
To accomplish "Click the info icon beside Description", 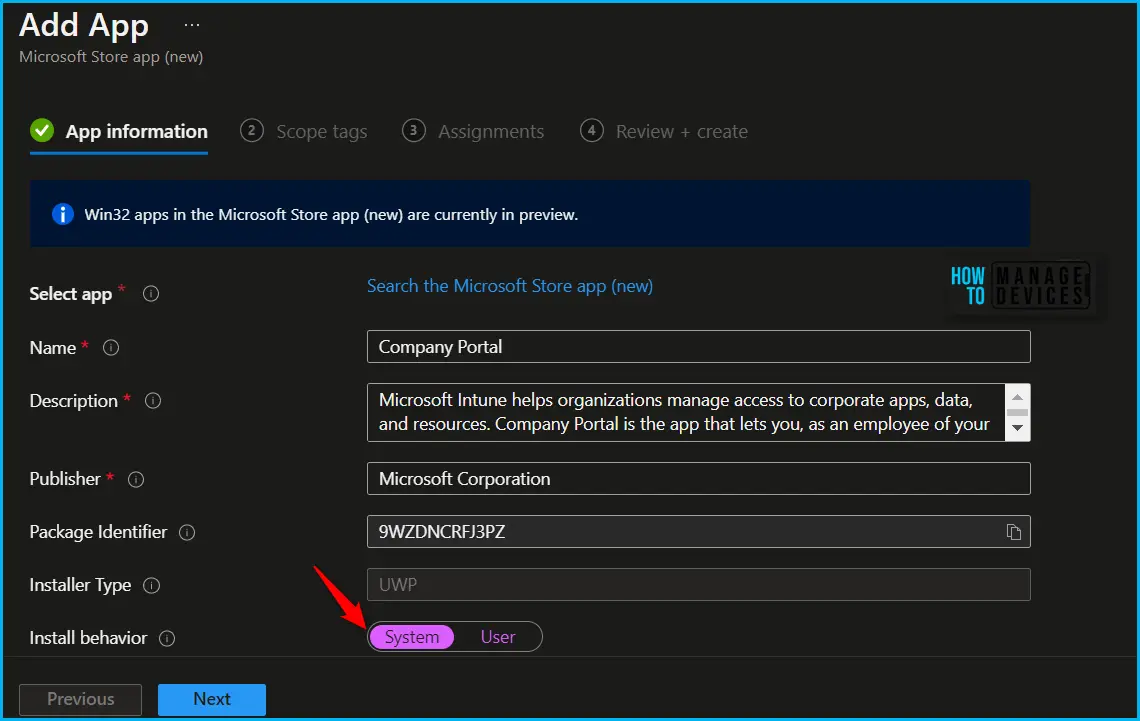I will coord(153,400).
